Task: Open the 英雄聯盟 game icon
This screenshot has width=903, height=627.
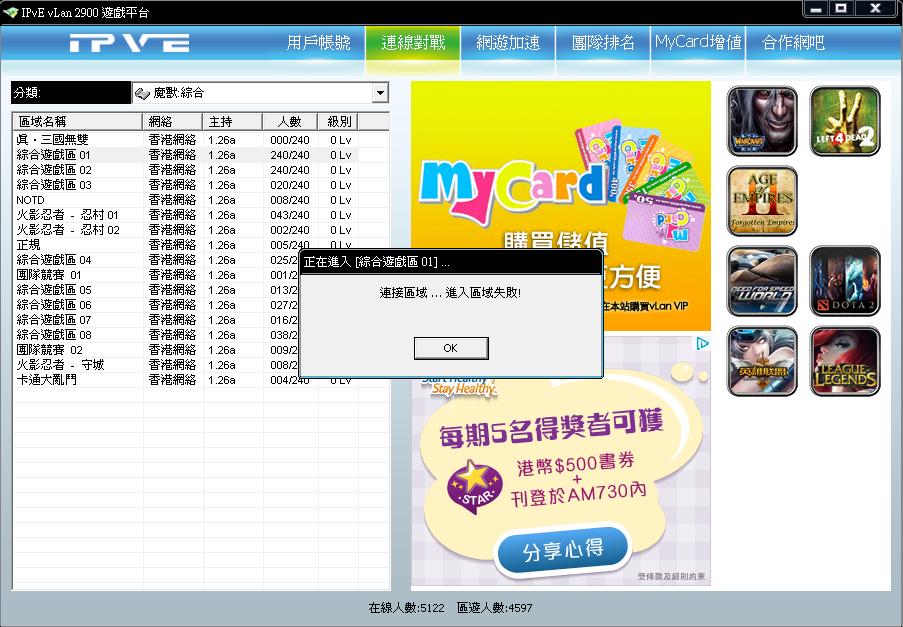Action: pyautogui.click(x=762, y=362)
